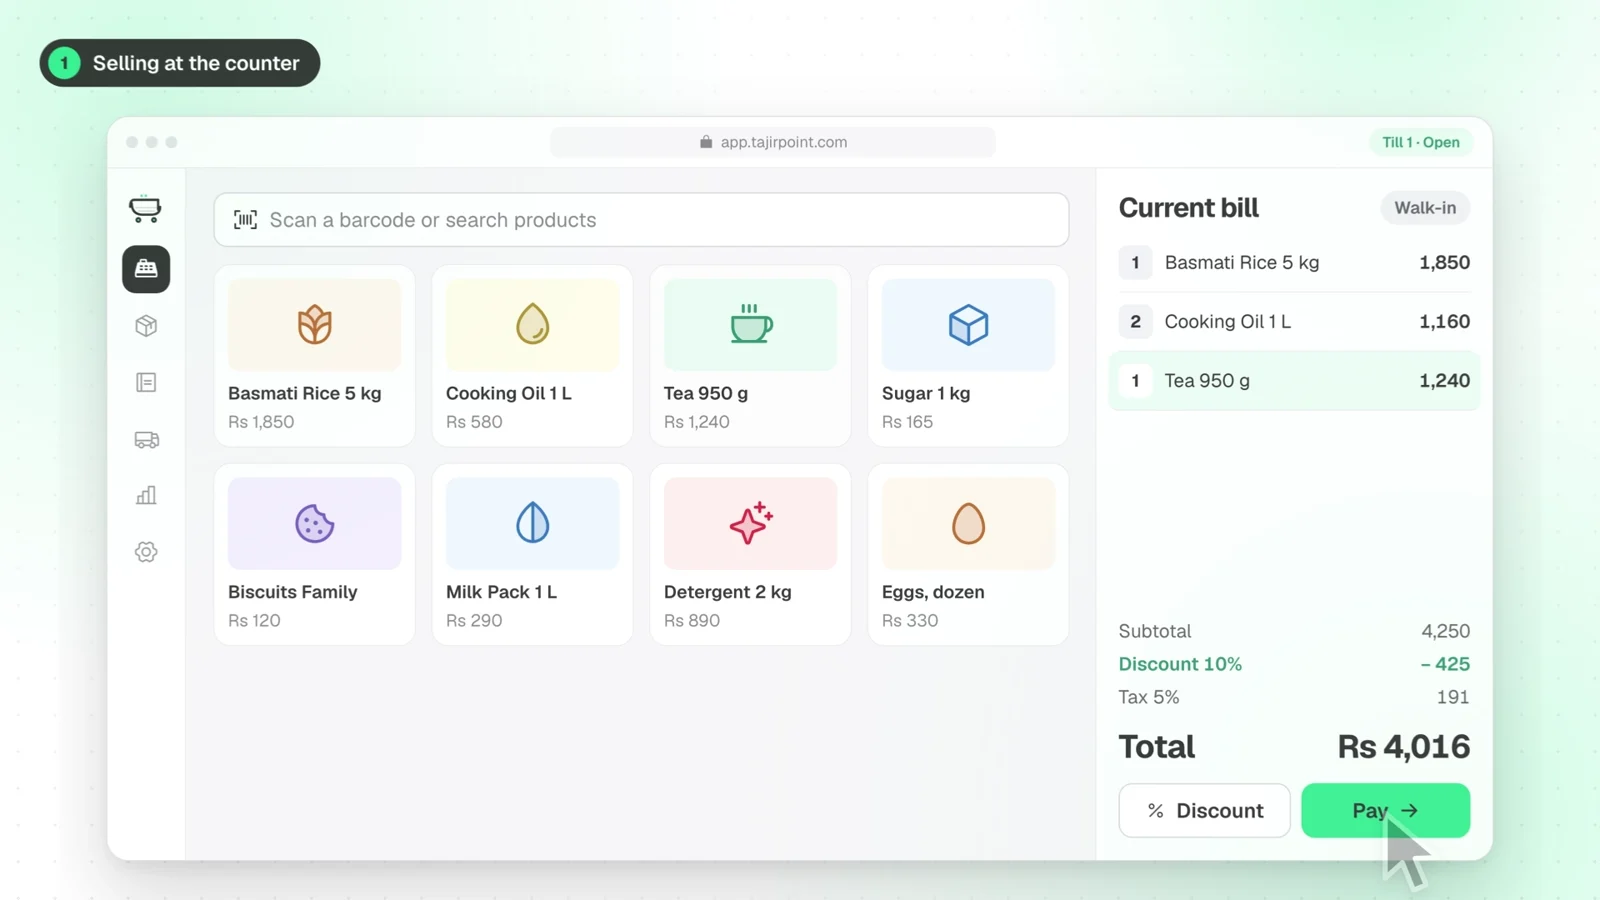Click the oil drop icon on Cooking Oil
Image resolution: width=1600 pixels, height=900 pixels.
click(x=532, y=324)
